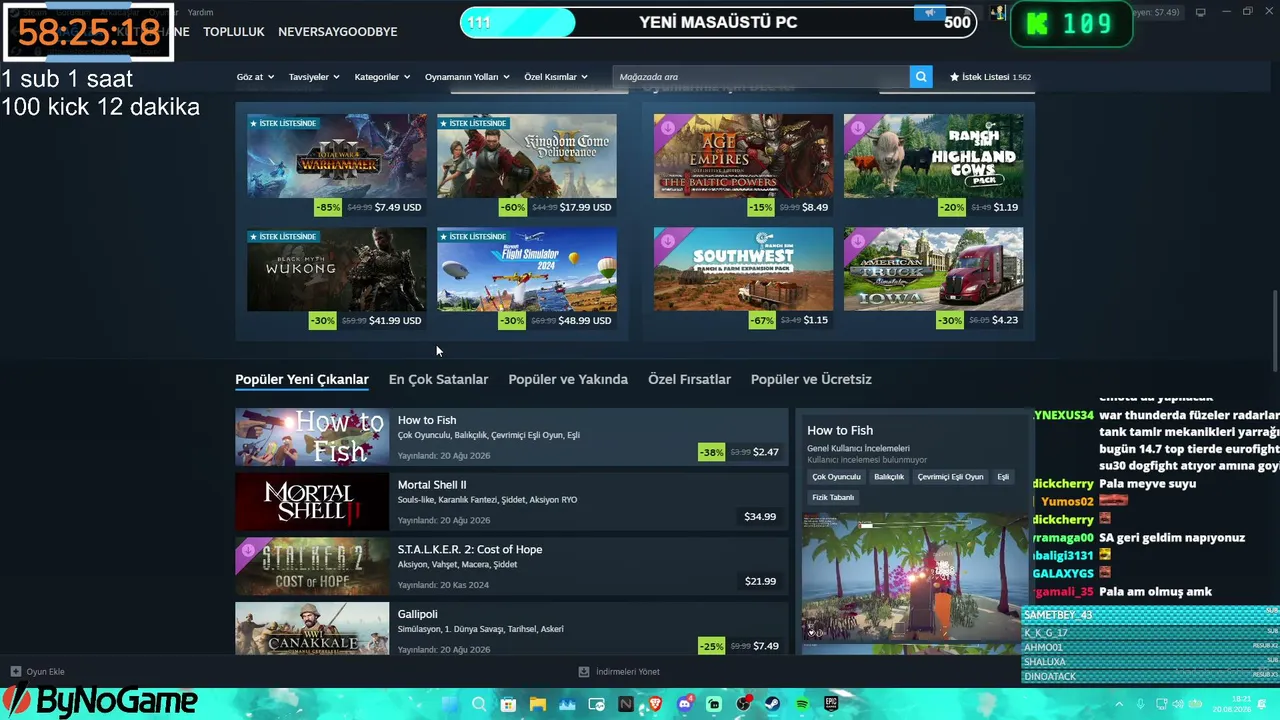Click the Balıkçılık tag in preview panel
This screenshot has height=720, width=1280.
pos(889,477)
